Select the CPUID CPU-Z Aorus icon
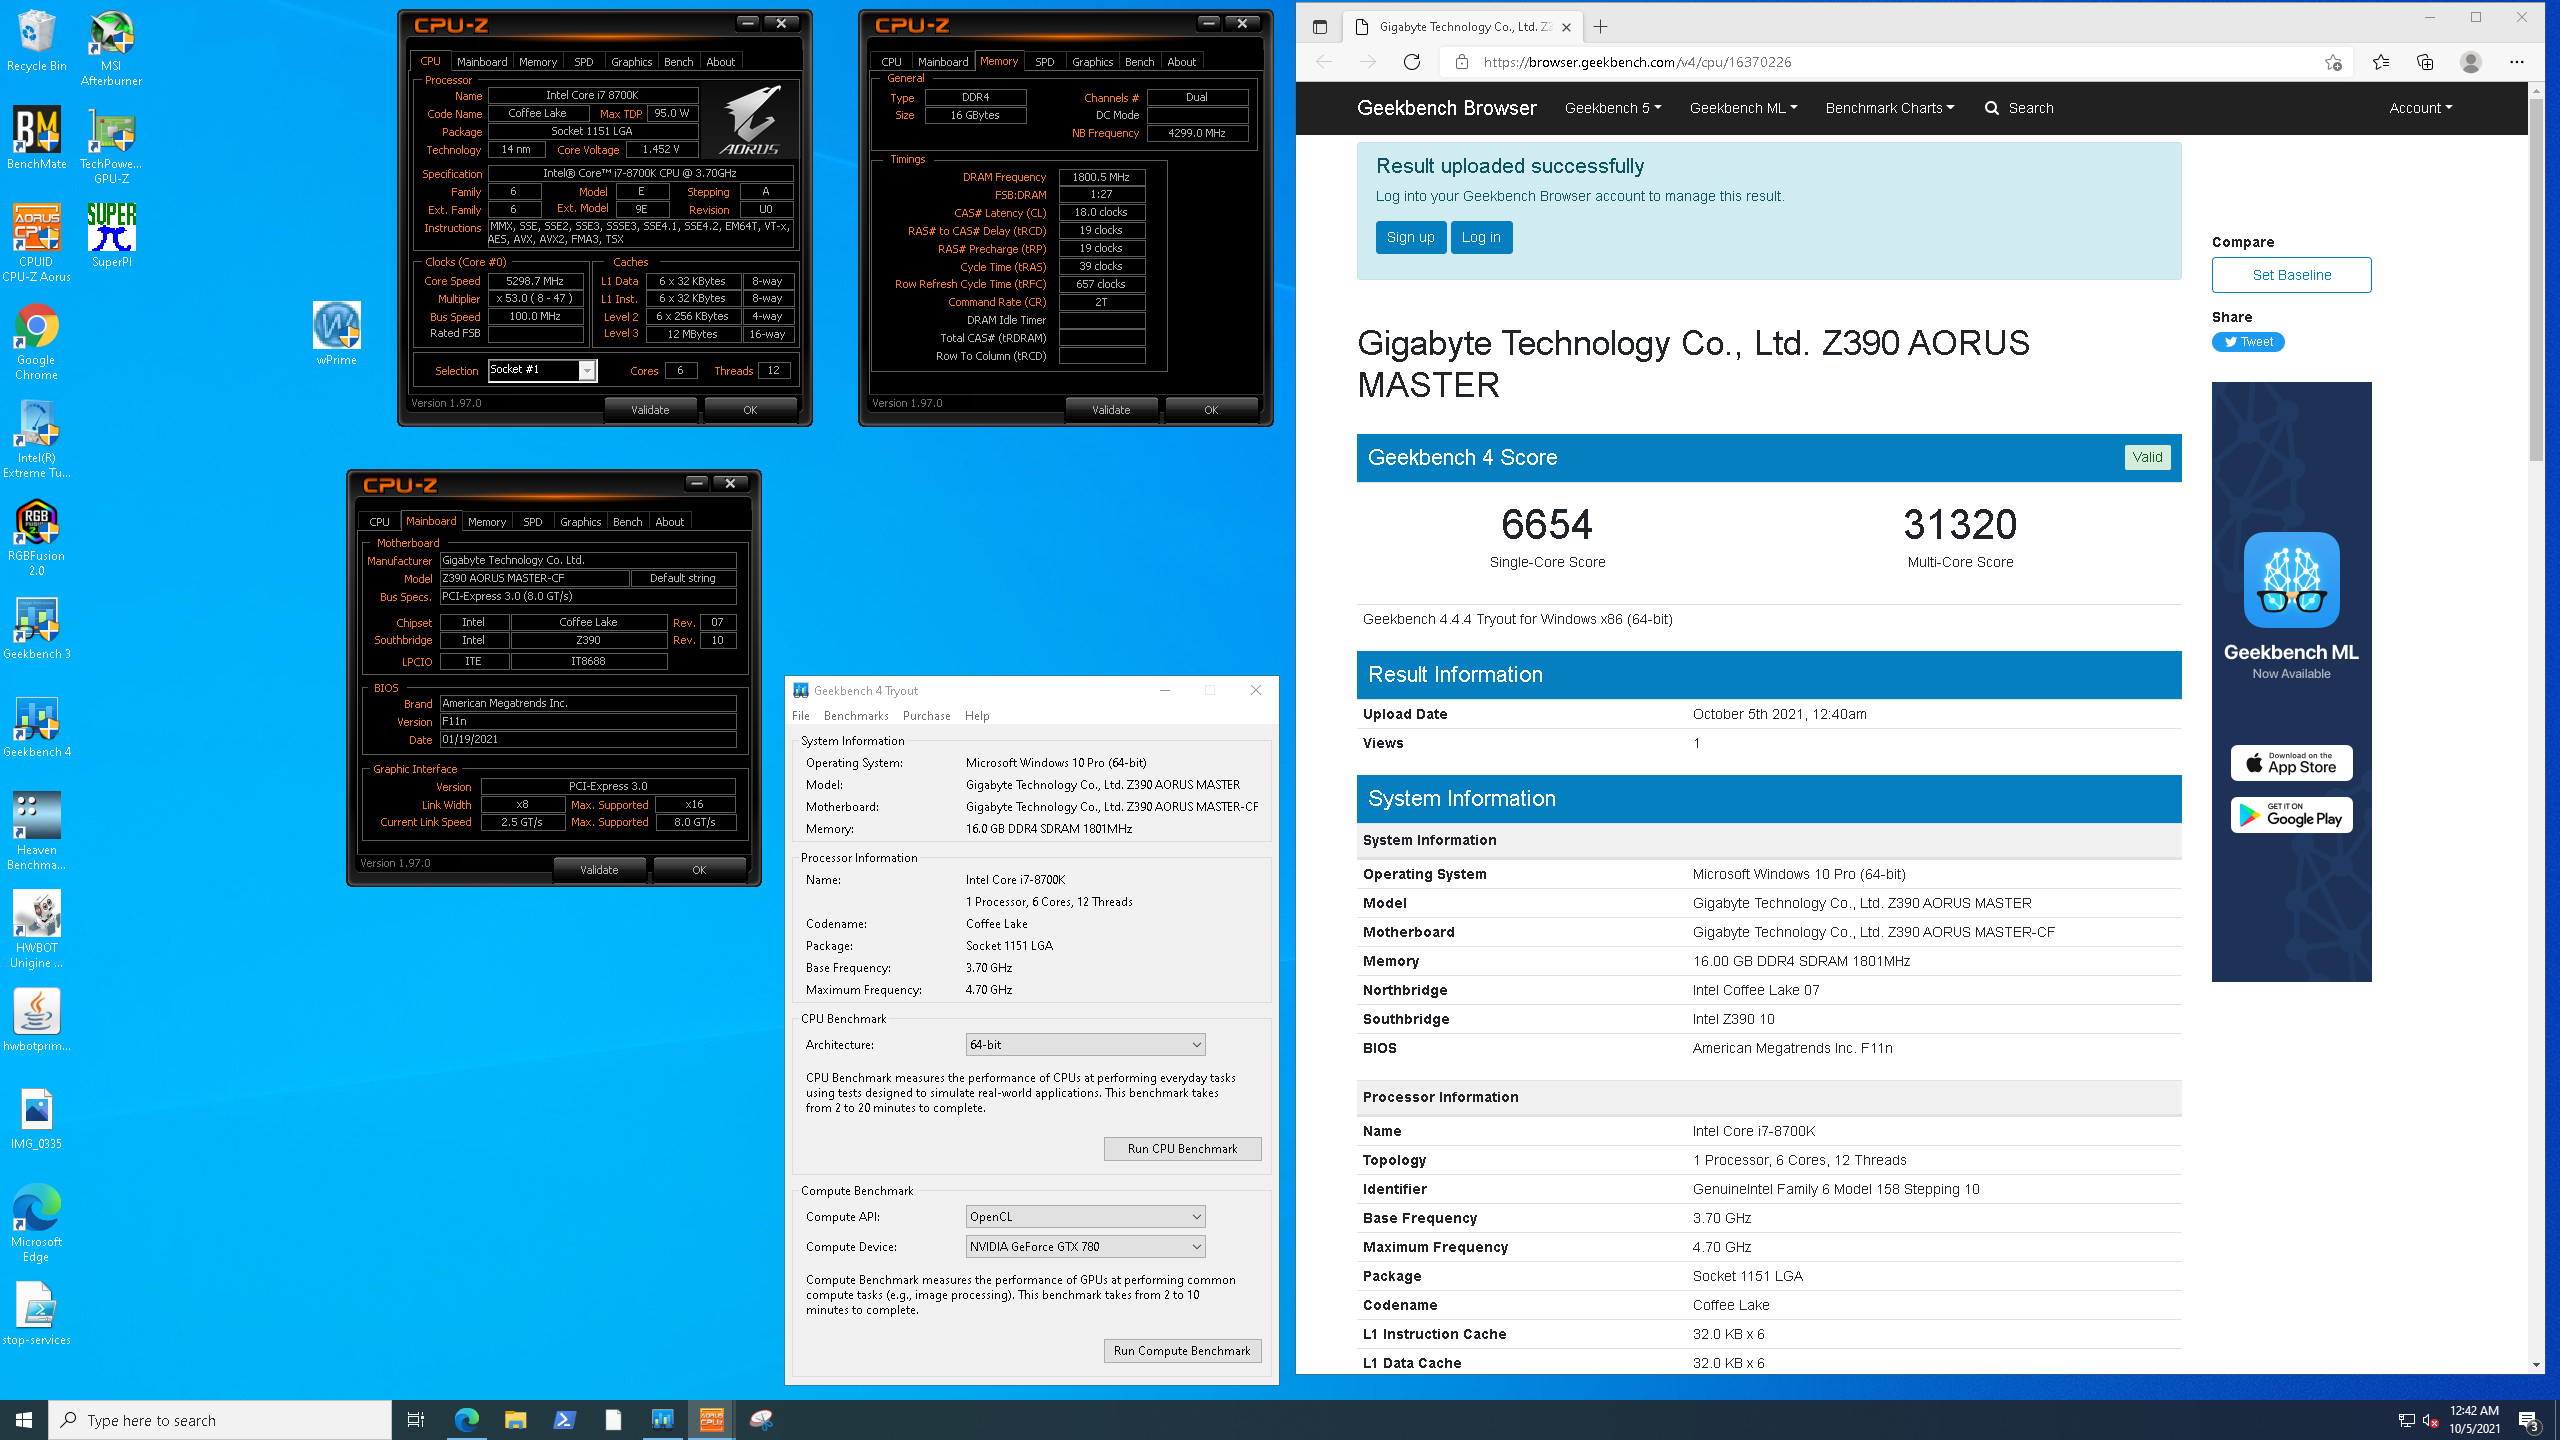This screenshot has width=2560, height=1440. click(x=36, y=243)
